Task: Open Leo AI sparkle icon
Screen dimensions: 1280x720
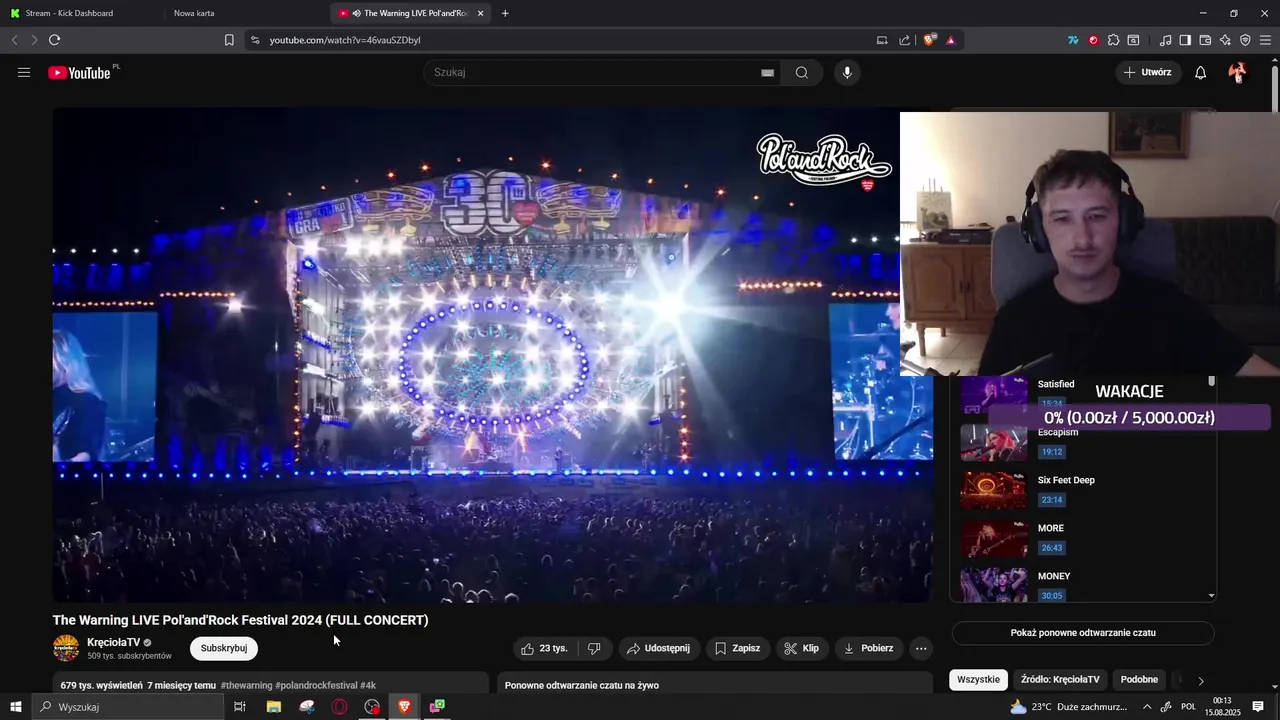Action: [1225, 40]
